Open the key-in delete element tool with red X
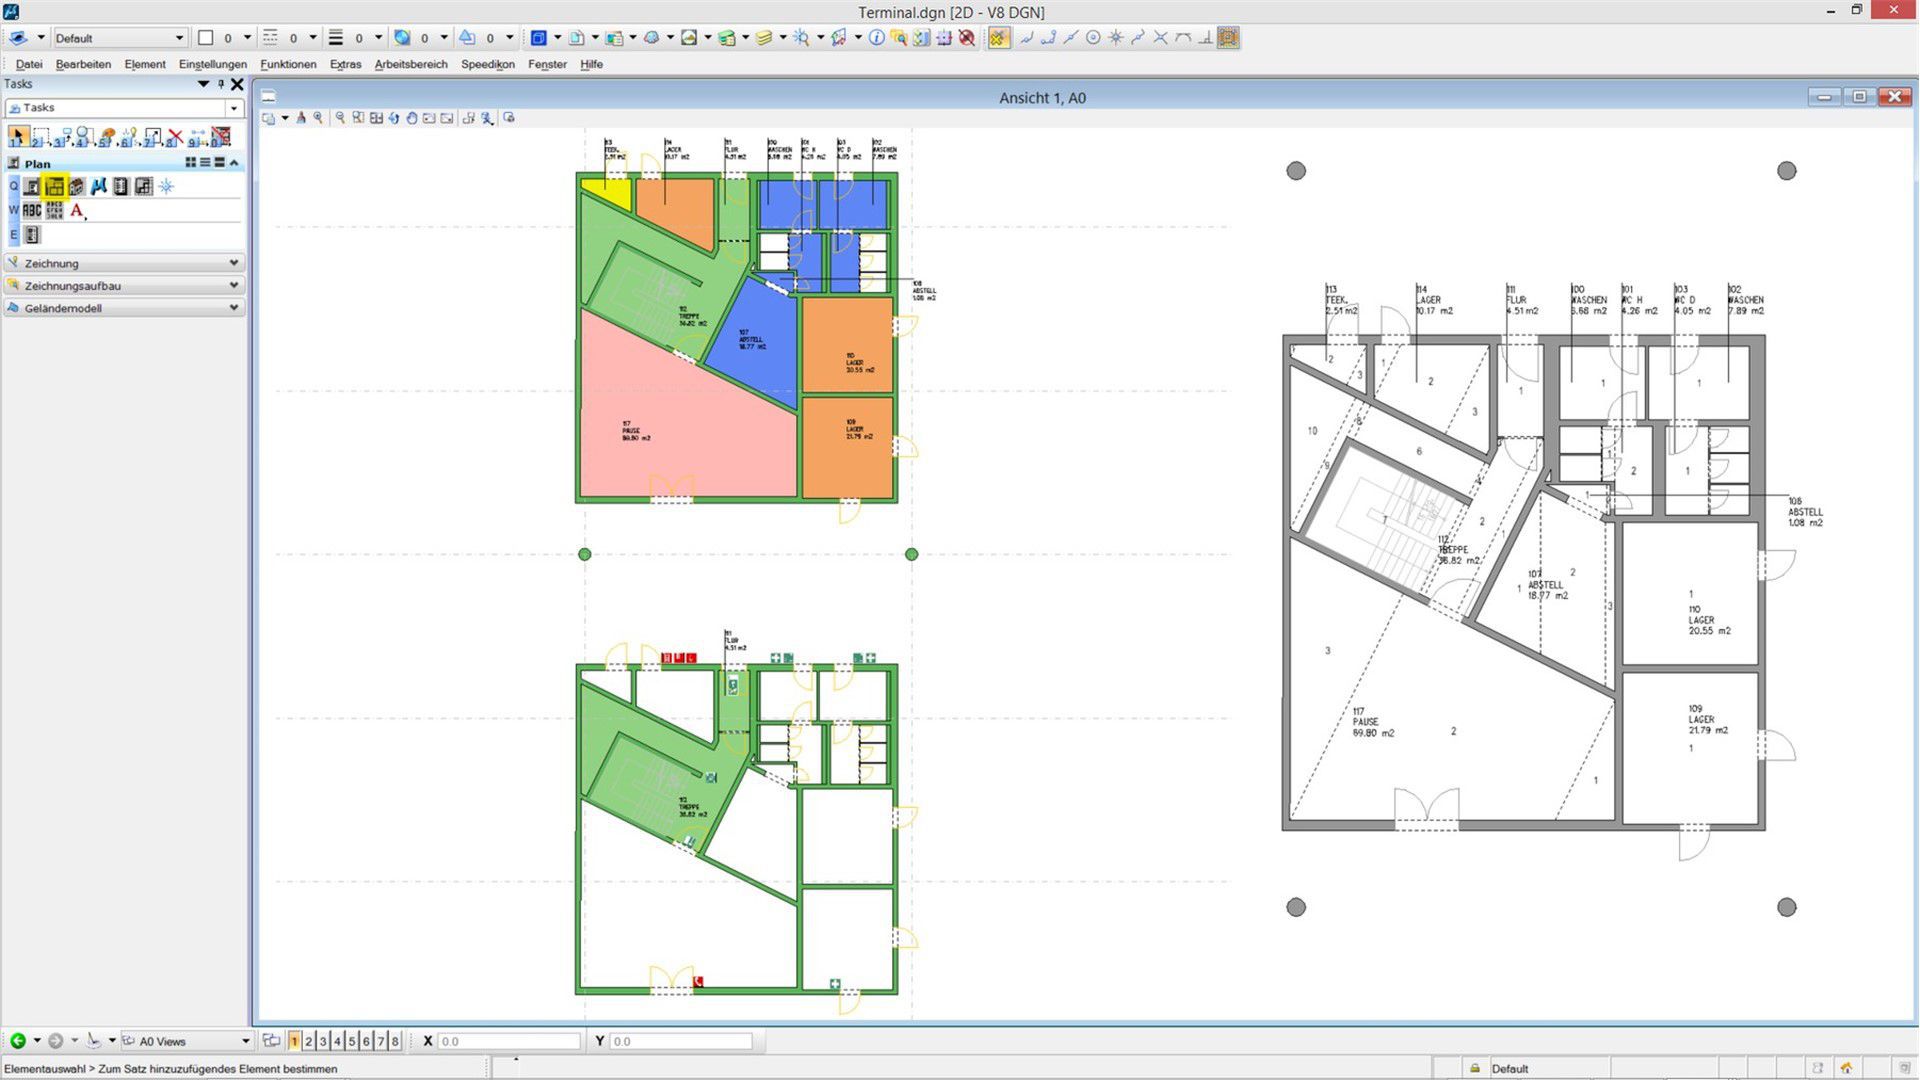Viewport: 1920px width, 1080px height. [176, 137]
